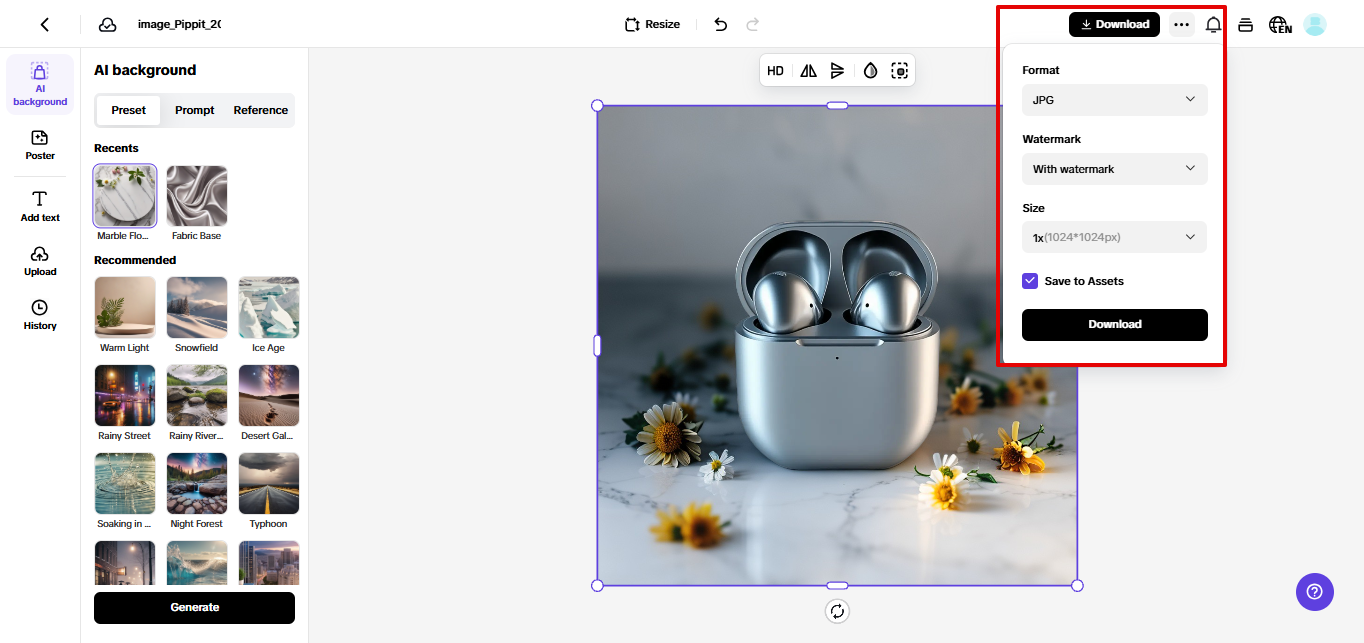
Task: Open the Watermark dropdown
Action: [x=1114, y=169]
